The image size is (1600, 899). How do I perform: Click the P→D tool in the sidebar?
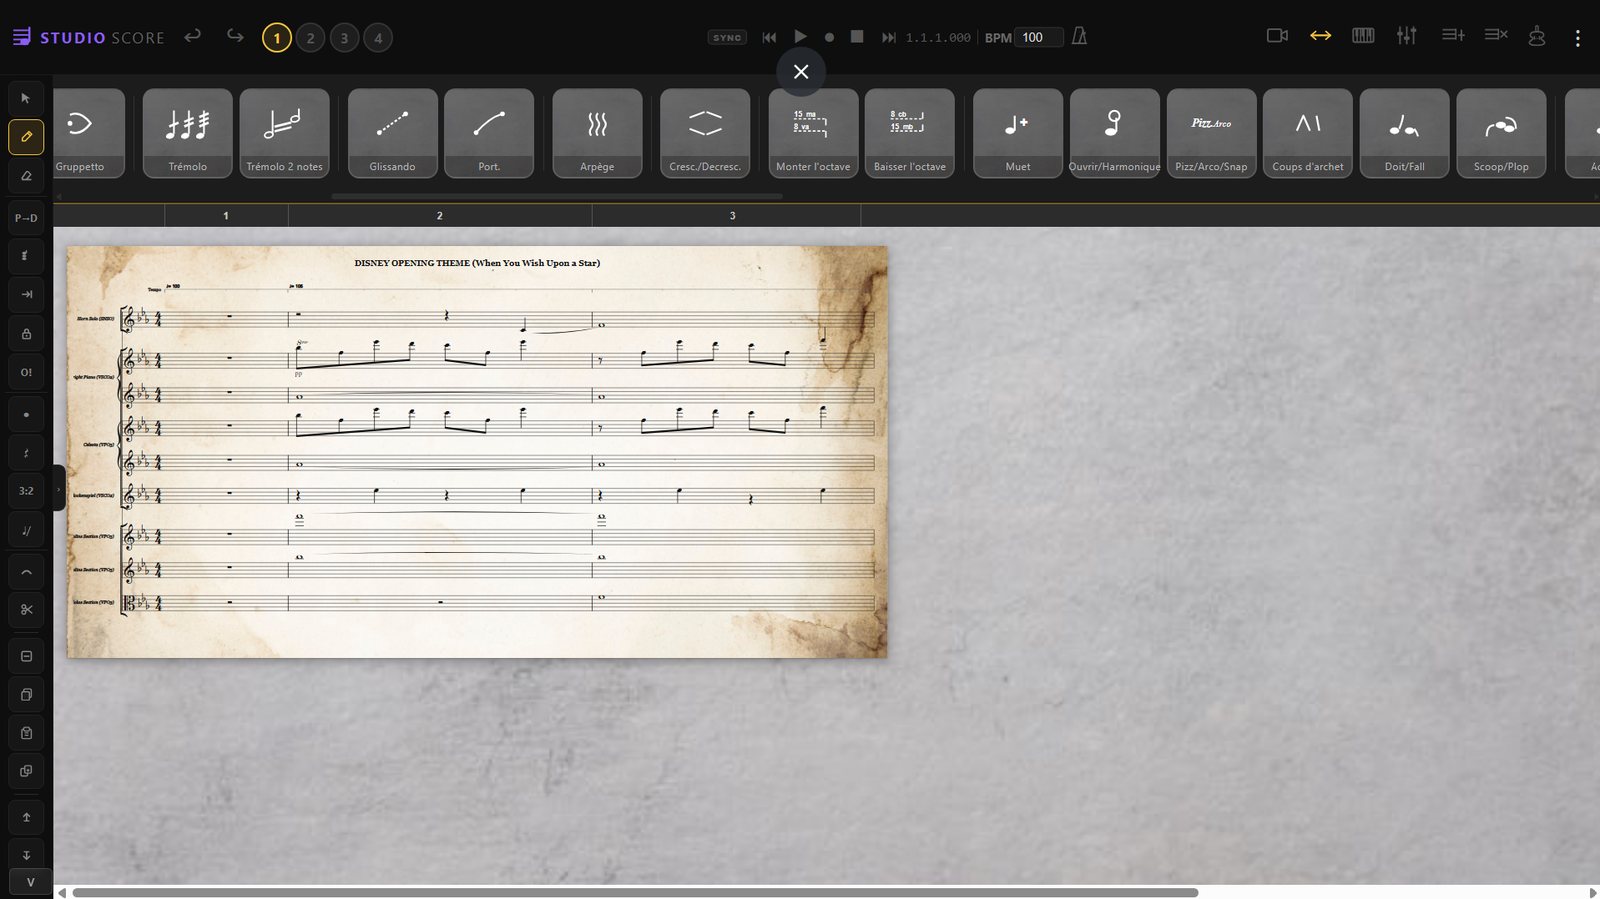26,218
